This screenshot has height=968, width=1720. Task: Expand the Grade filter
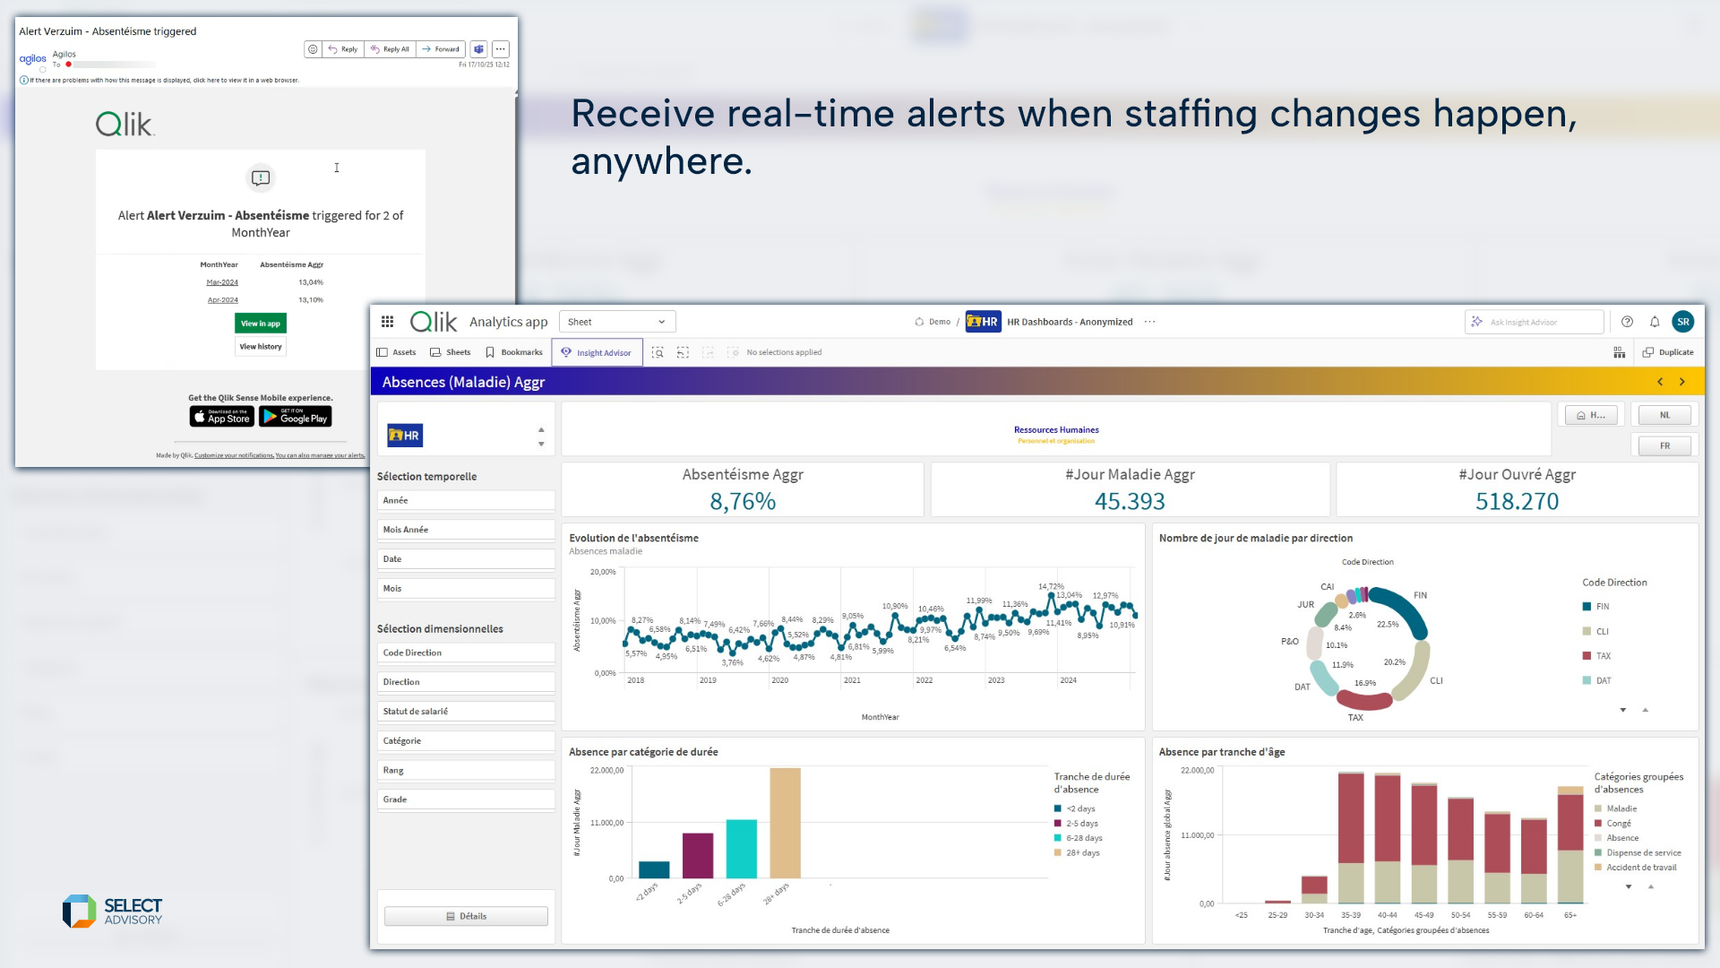coord(466,800)
